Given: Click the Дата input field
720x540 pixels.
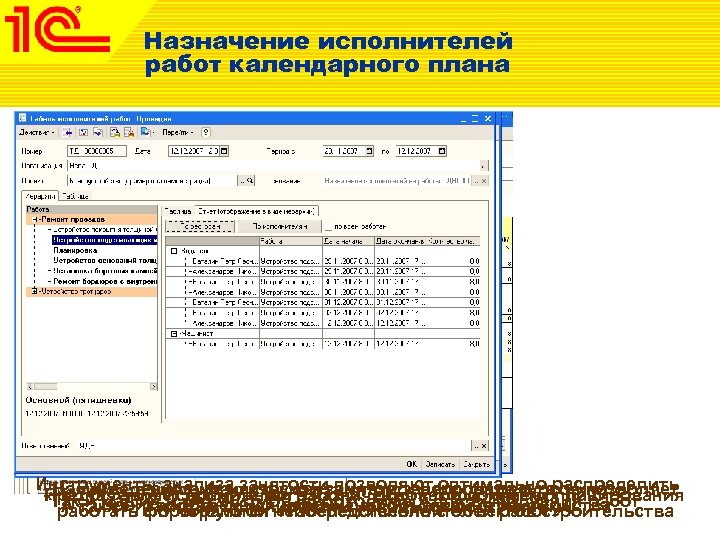Looking at the screenshot, I should point(194,151).
